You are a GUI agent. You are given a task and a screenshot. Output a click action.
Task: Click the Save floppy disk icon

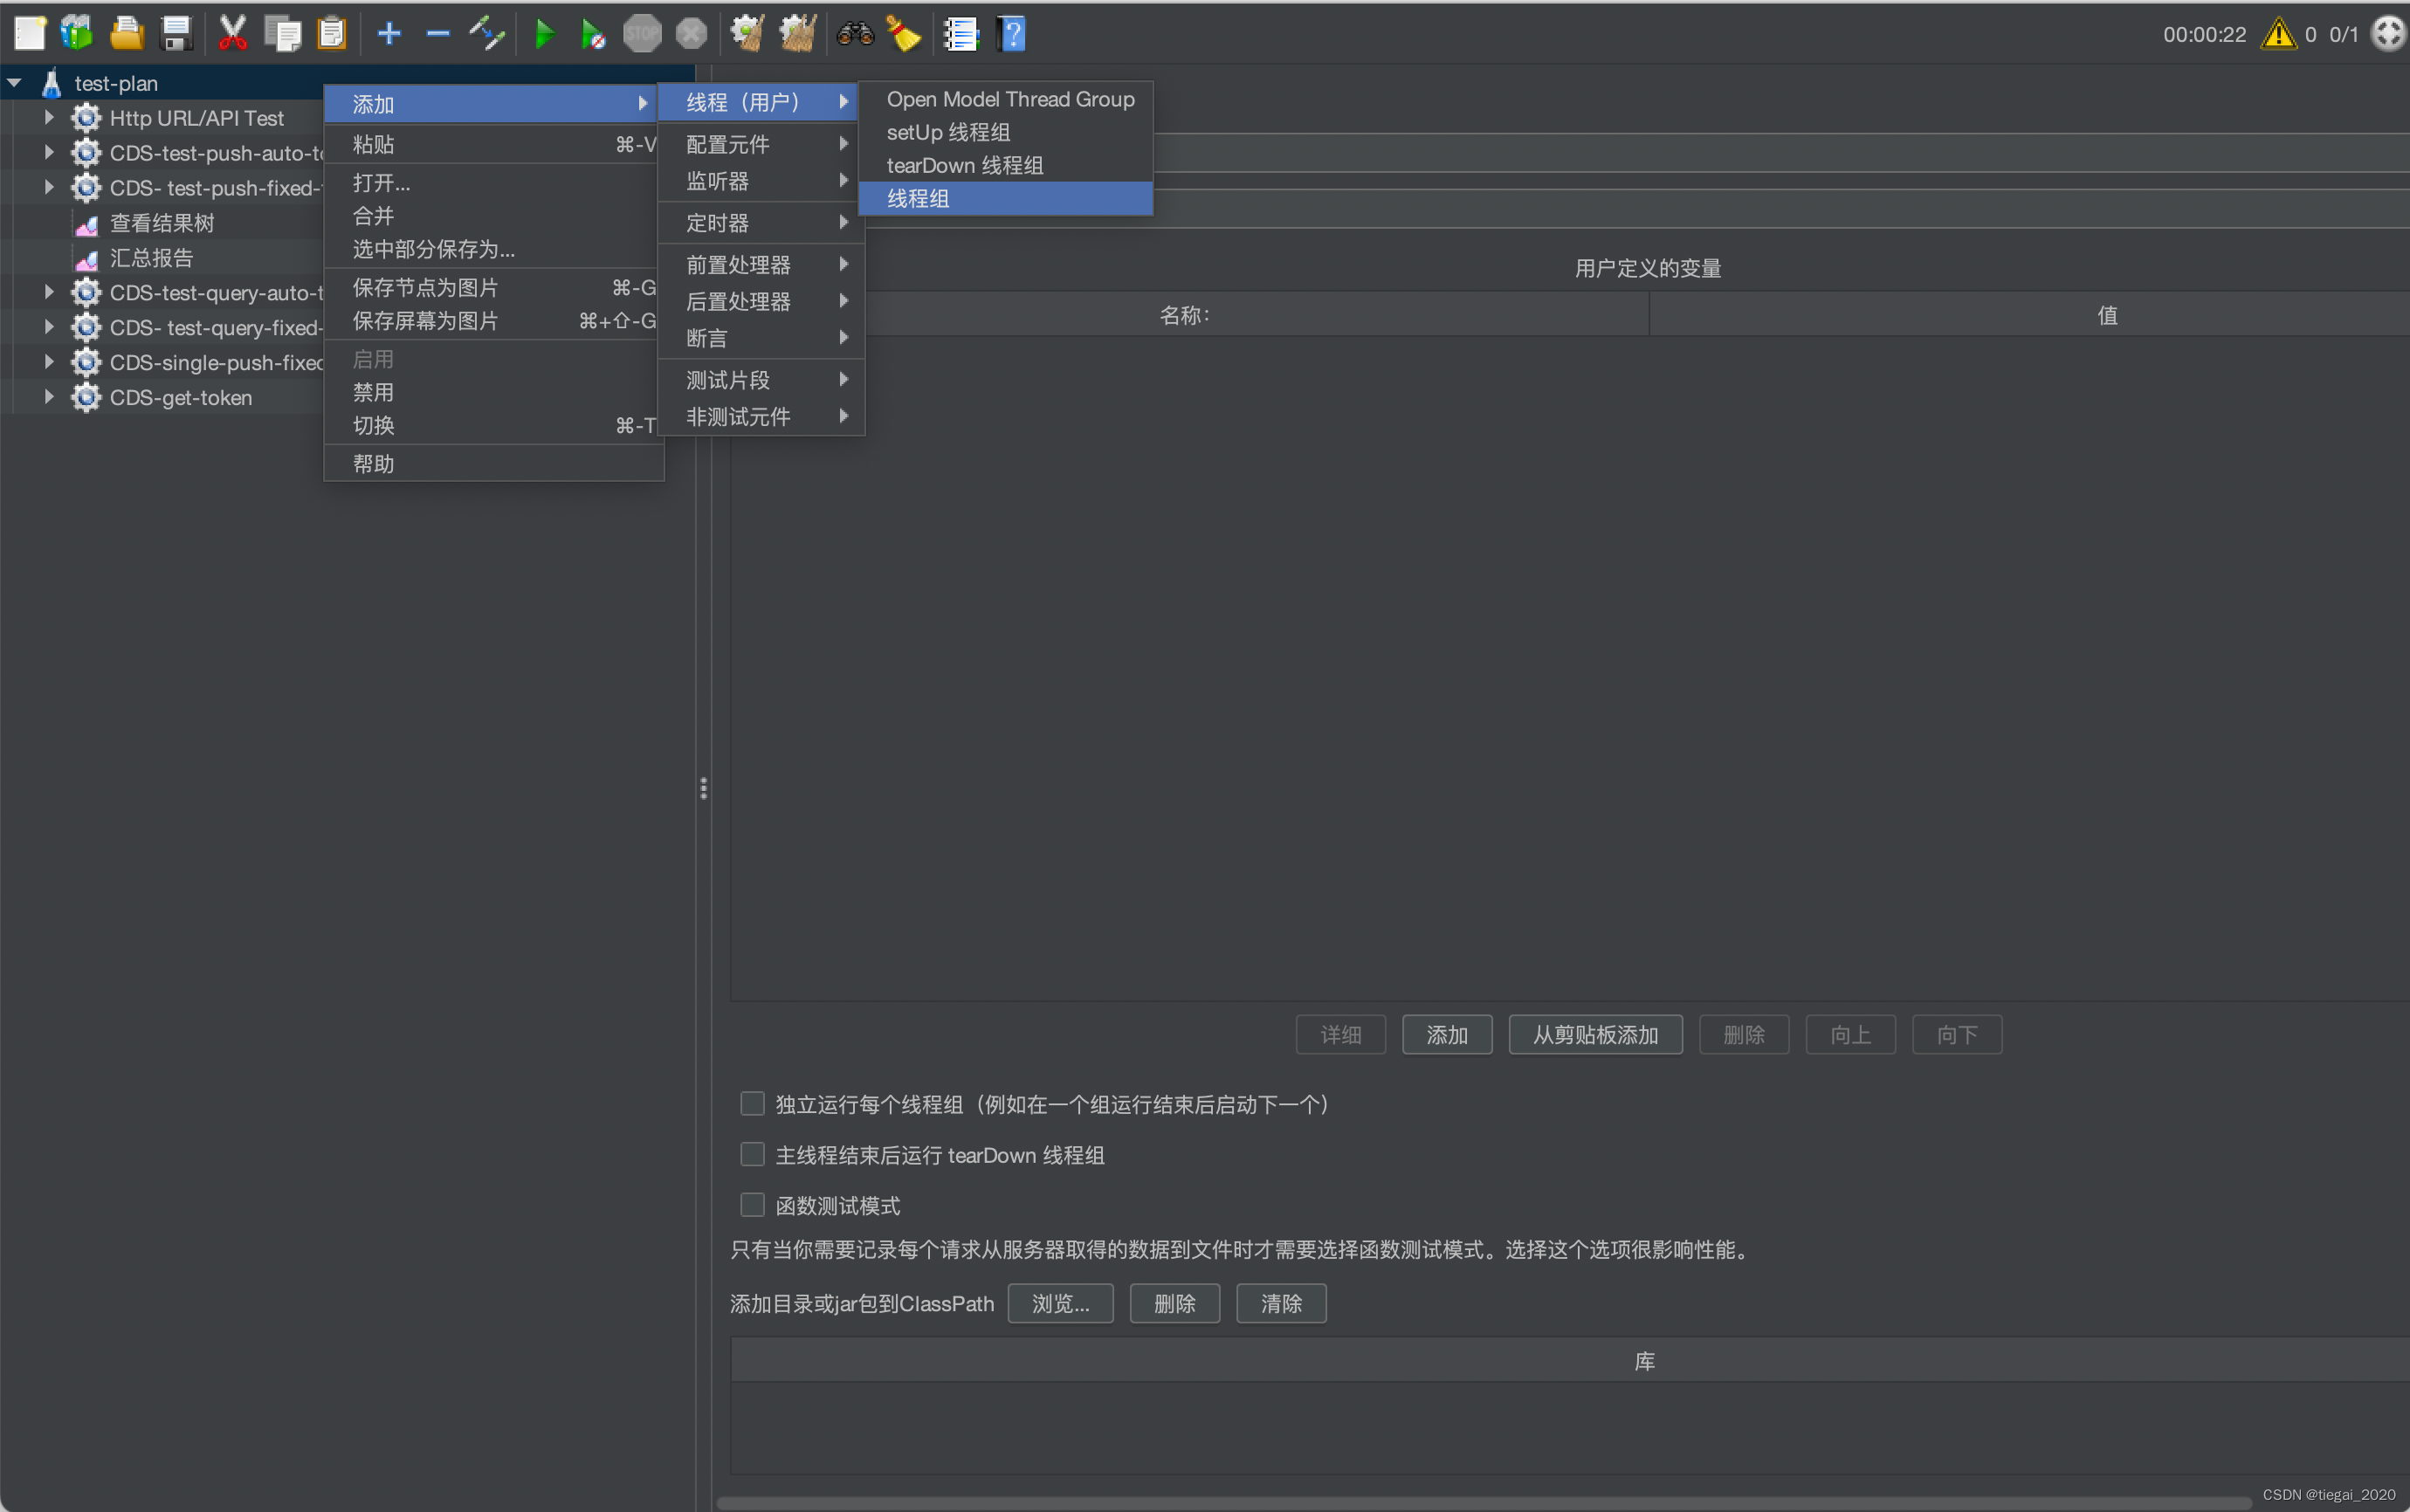(176, 34)
